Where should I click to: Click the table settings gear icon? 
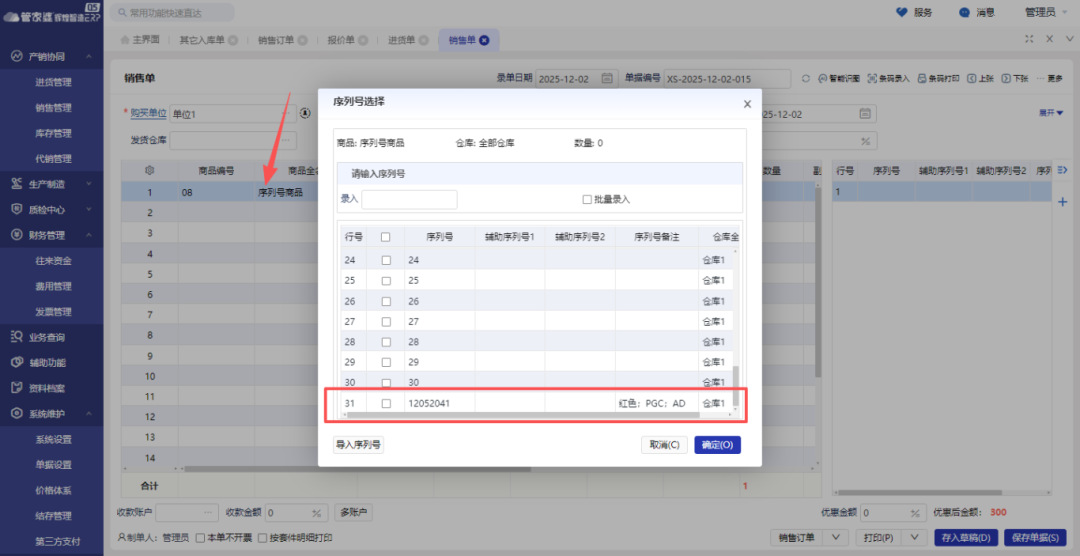pyautogui.click(x=149, y=170)
